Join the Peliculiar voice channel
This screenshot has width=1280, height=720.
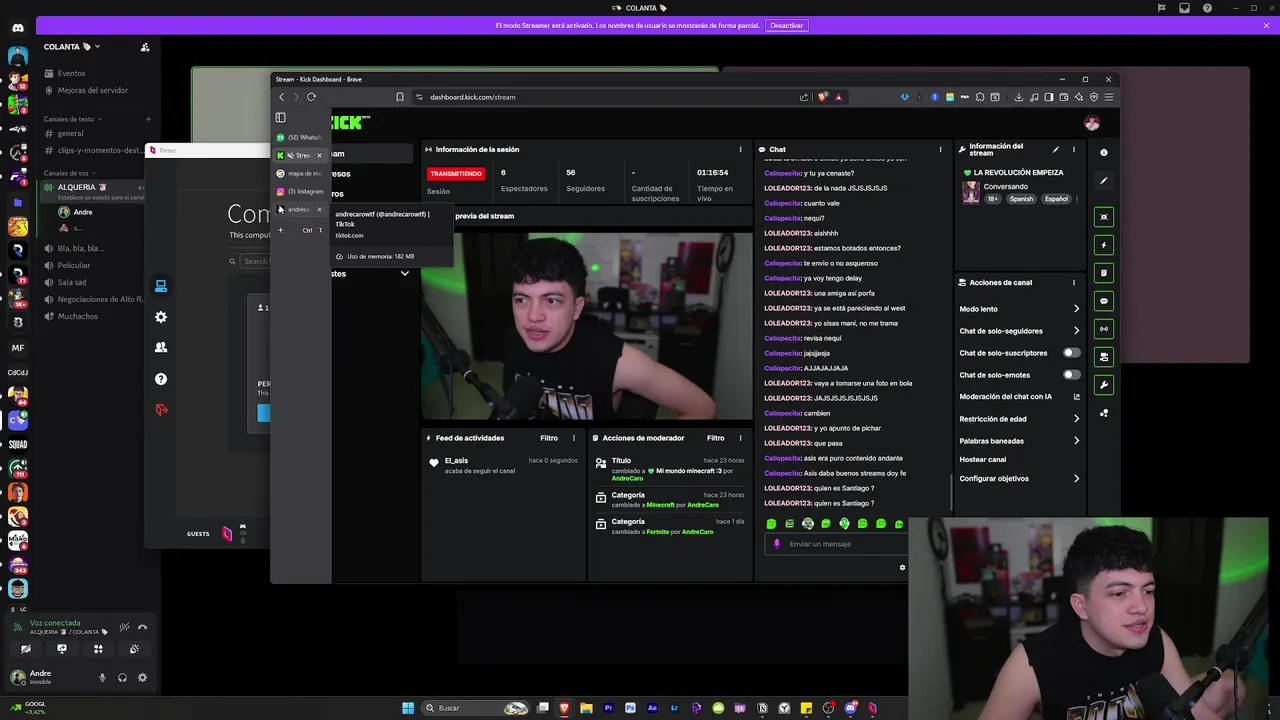click(x=74, y=265)
